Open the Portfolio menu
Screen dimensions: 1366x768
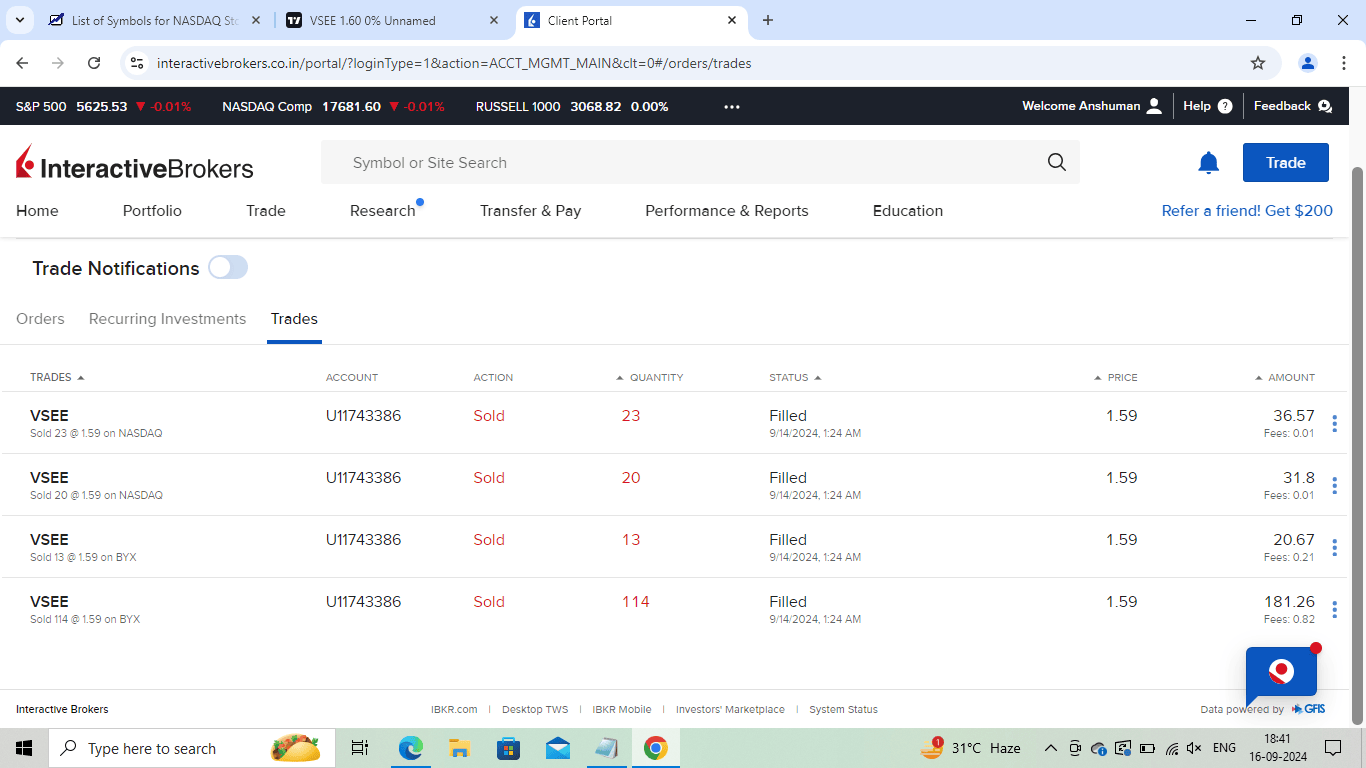[152, 211]
